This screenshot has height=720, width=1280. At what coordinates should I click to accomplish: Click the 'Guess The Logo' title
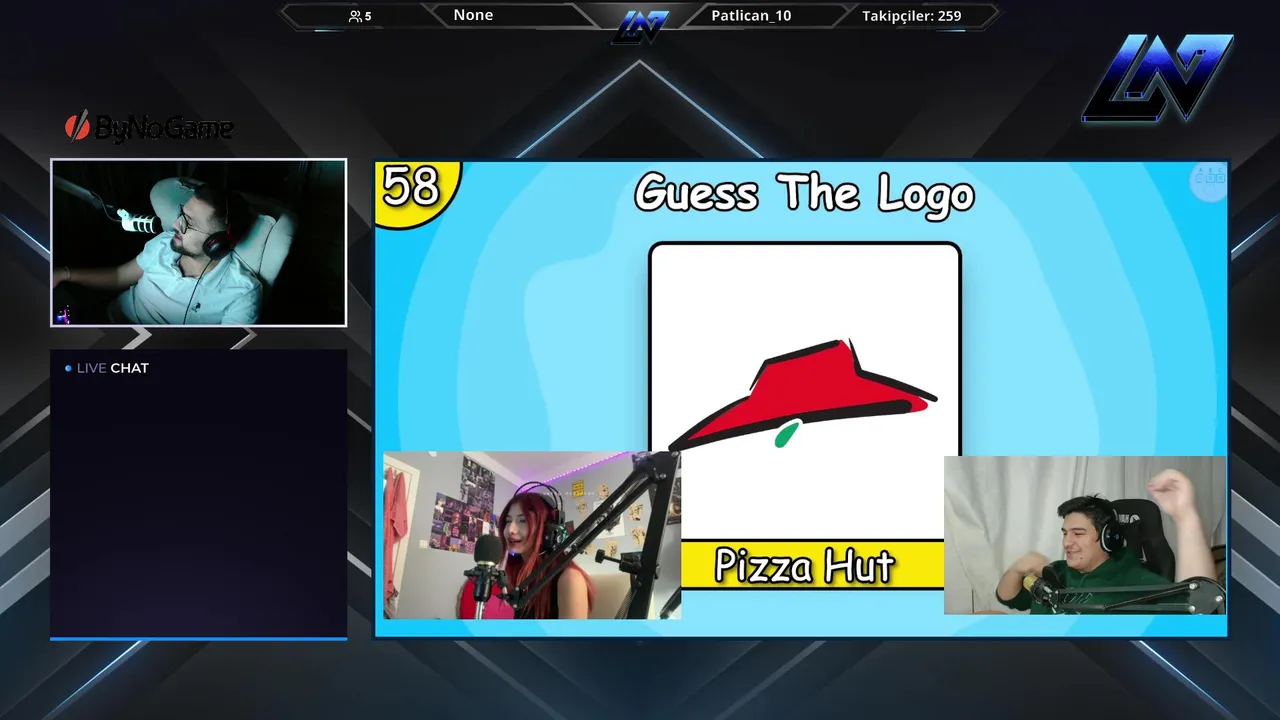point(804,193)
